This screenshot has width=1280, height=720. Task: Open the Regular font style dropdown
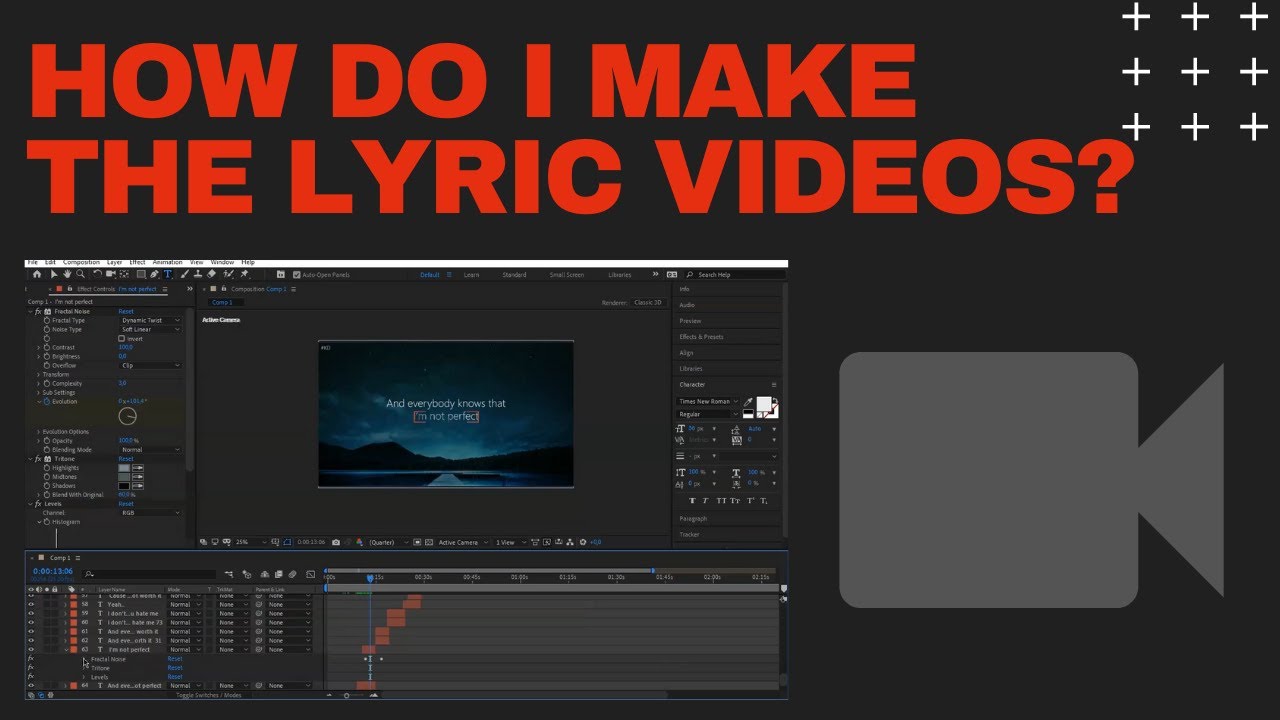coord(708,414)
